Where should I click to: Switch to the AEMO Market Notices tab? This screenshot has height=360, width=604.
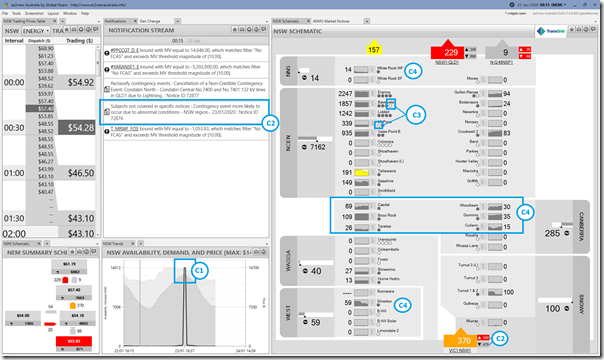[331, 21]
